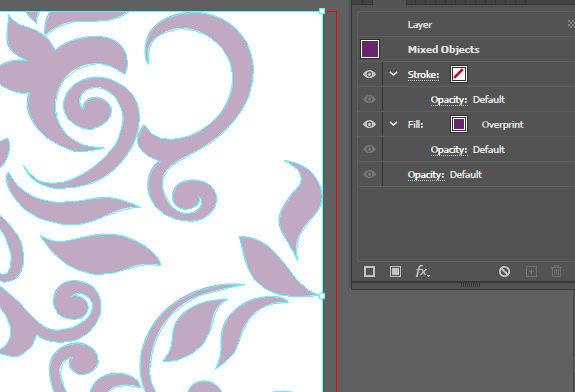Click the Stroke label link
The width and height of the screenshot is (575, 392).
[x=423, y=75]
